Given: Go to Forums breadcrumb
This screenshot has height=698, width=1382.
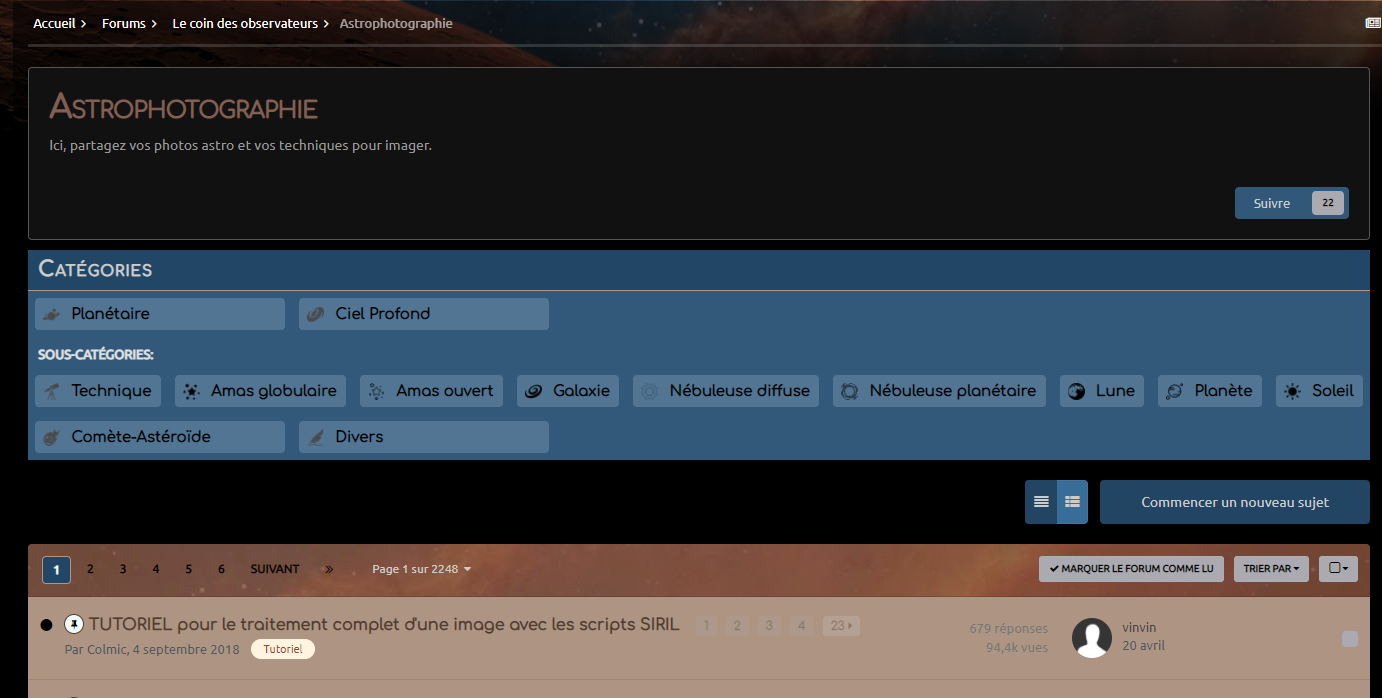Looking at the screenshot, I should [124, 23].
